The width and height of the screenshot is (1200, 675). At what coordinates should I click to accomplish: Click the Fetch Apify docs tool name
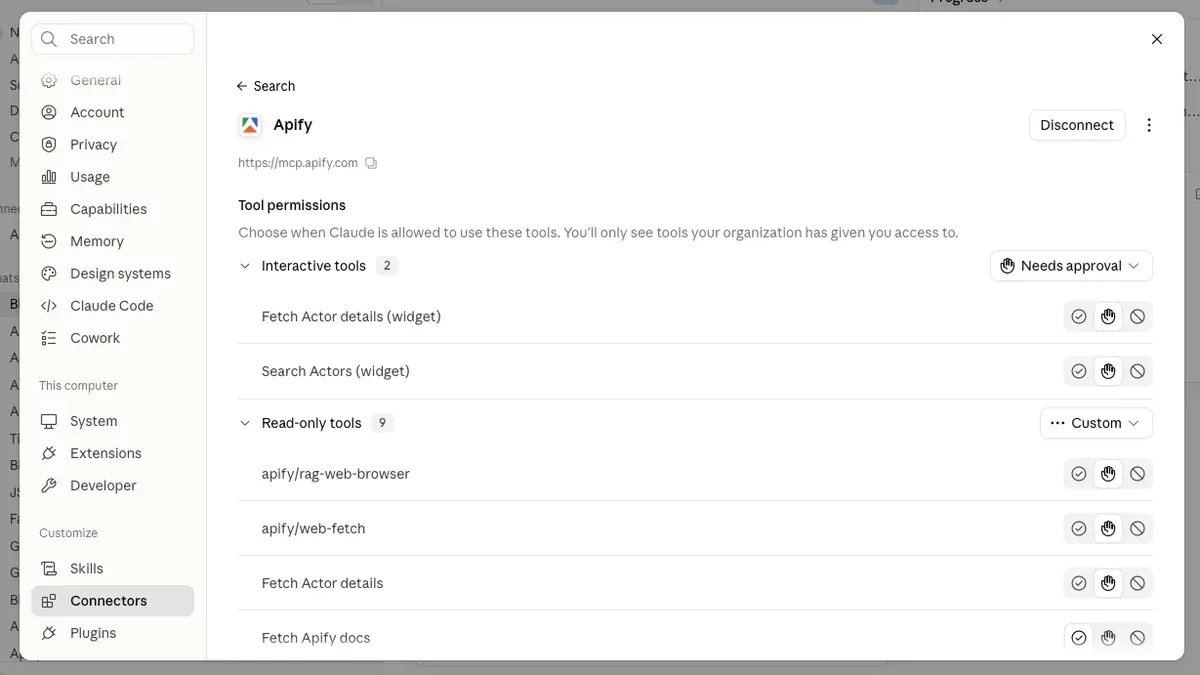pyautogui.click(x=316, y=638)
